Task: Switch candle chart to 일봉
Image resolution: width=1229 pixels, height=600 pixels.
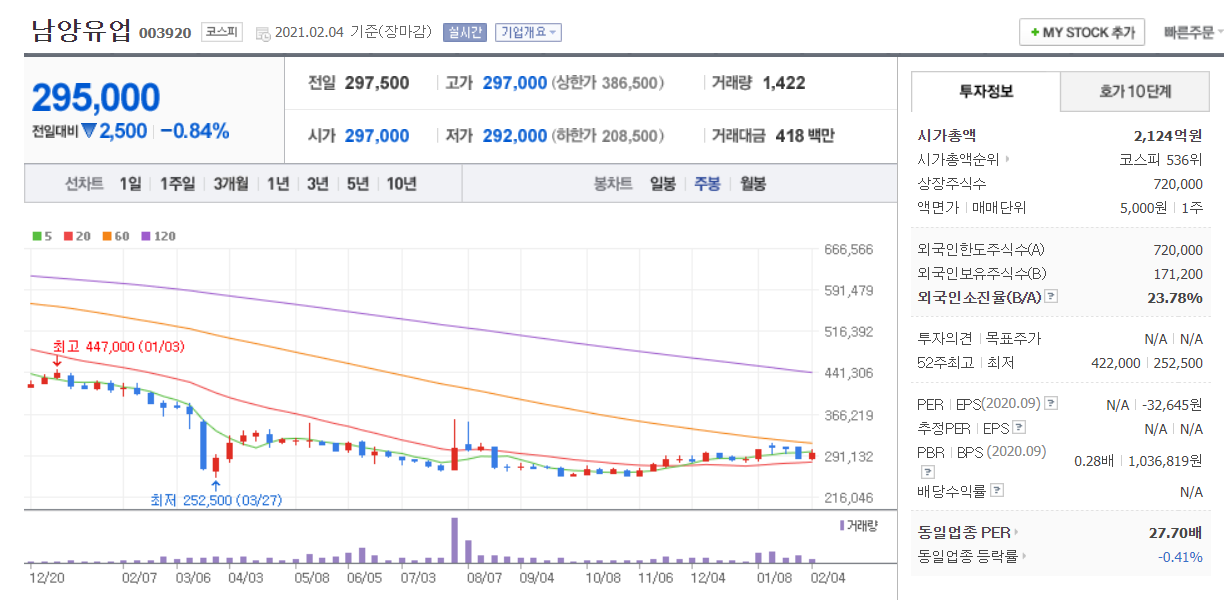Action: point(663,184)
